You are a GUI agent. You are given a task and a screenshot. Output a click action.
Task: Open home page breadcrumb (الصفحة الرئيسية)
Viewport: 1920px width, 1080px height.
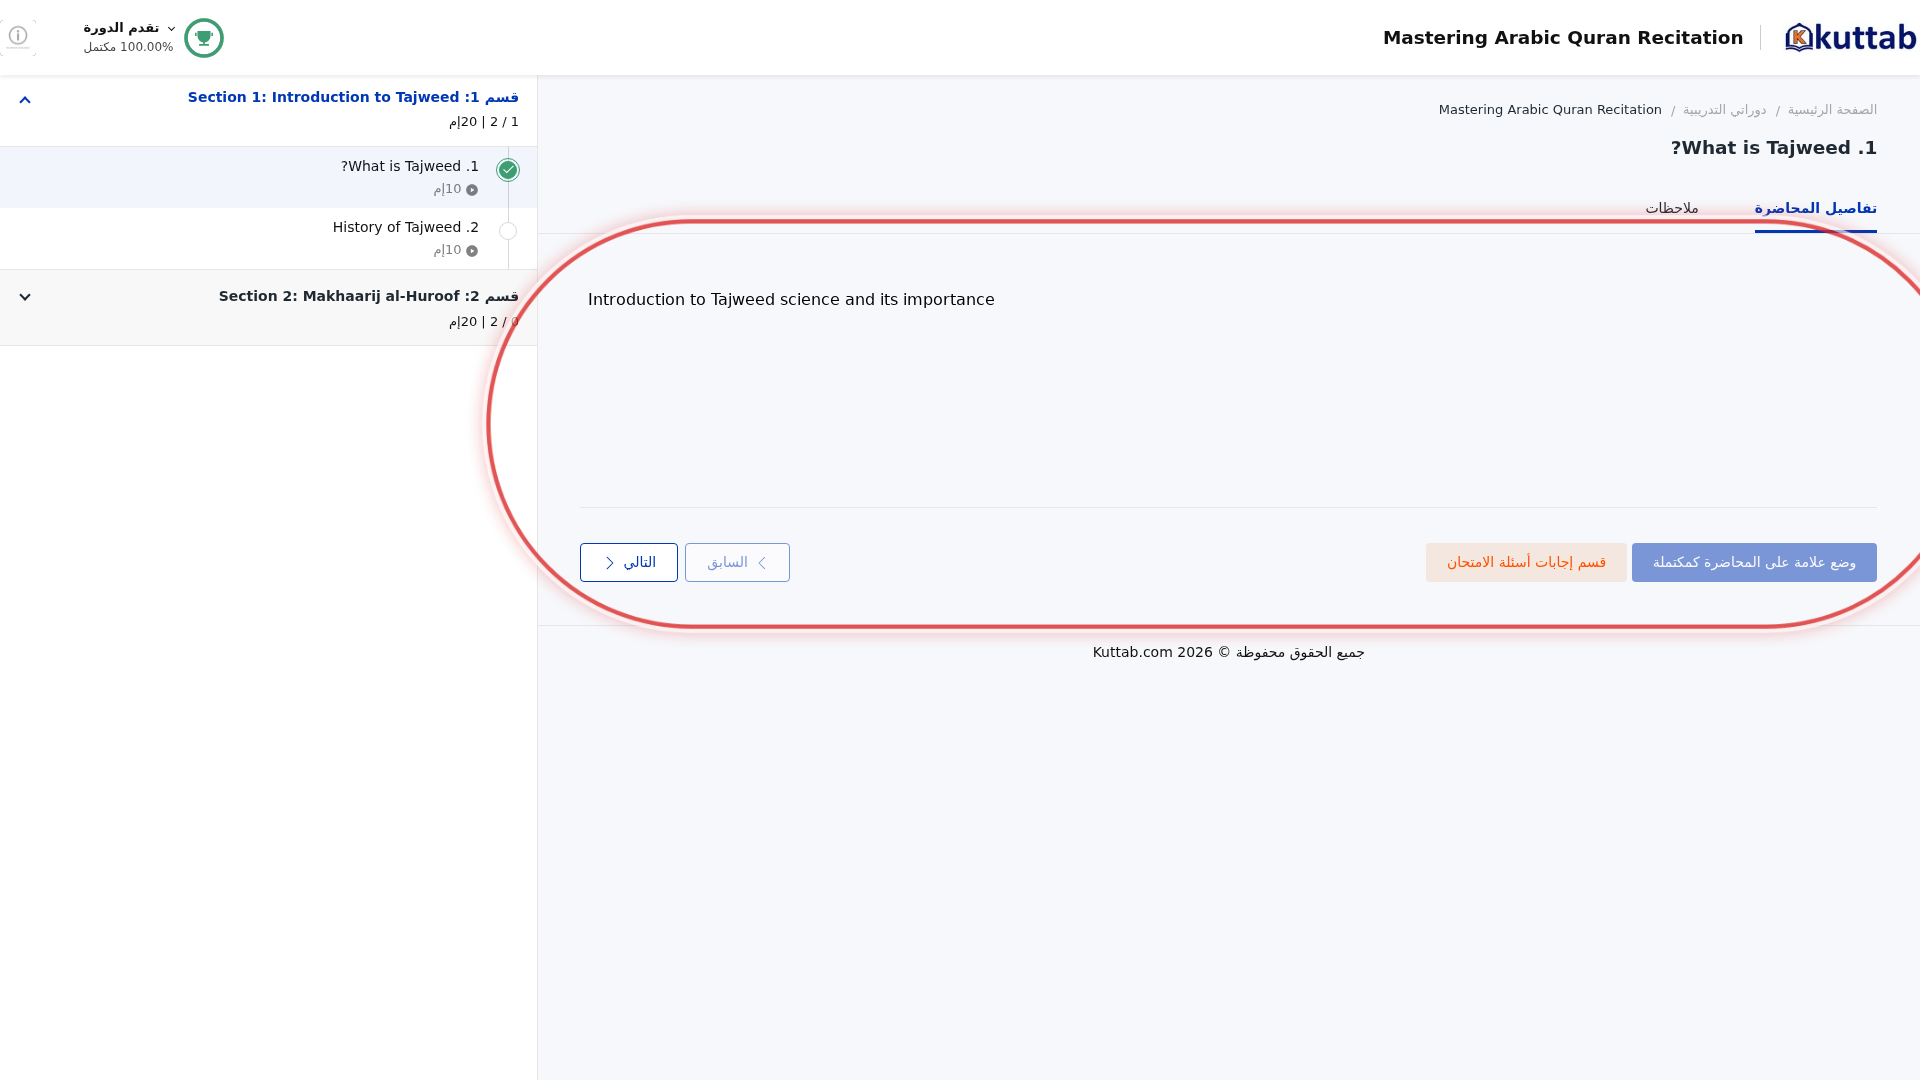pos(1832,110)
